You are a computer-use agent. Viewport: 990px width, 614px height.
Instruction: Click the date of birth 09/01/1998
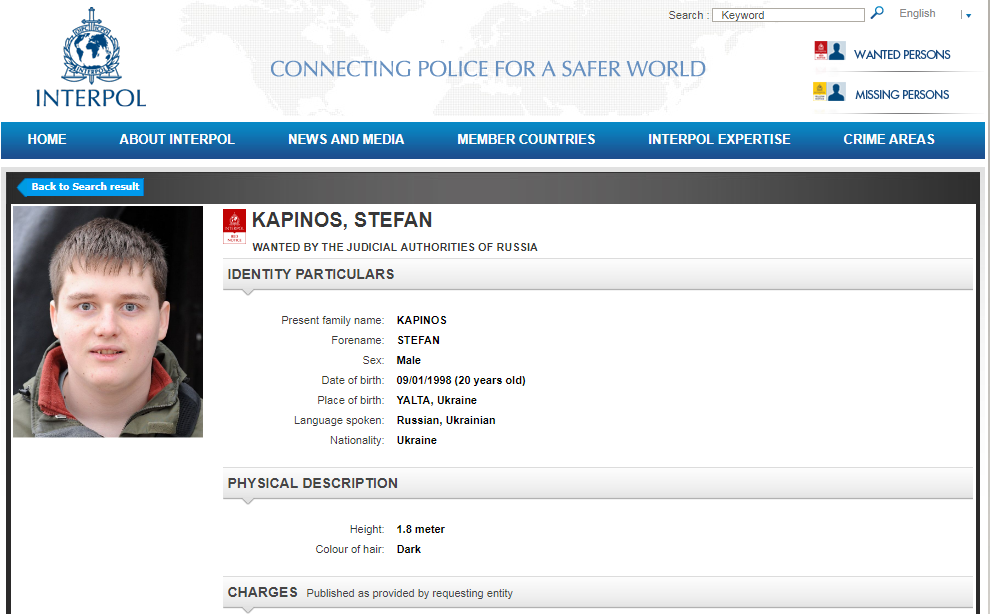click(424, 380)
